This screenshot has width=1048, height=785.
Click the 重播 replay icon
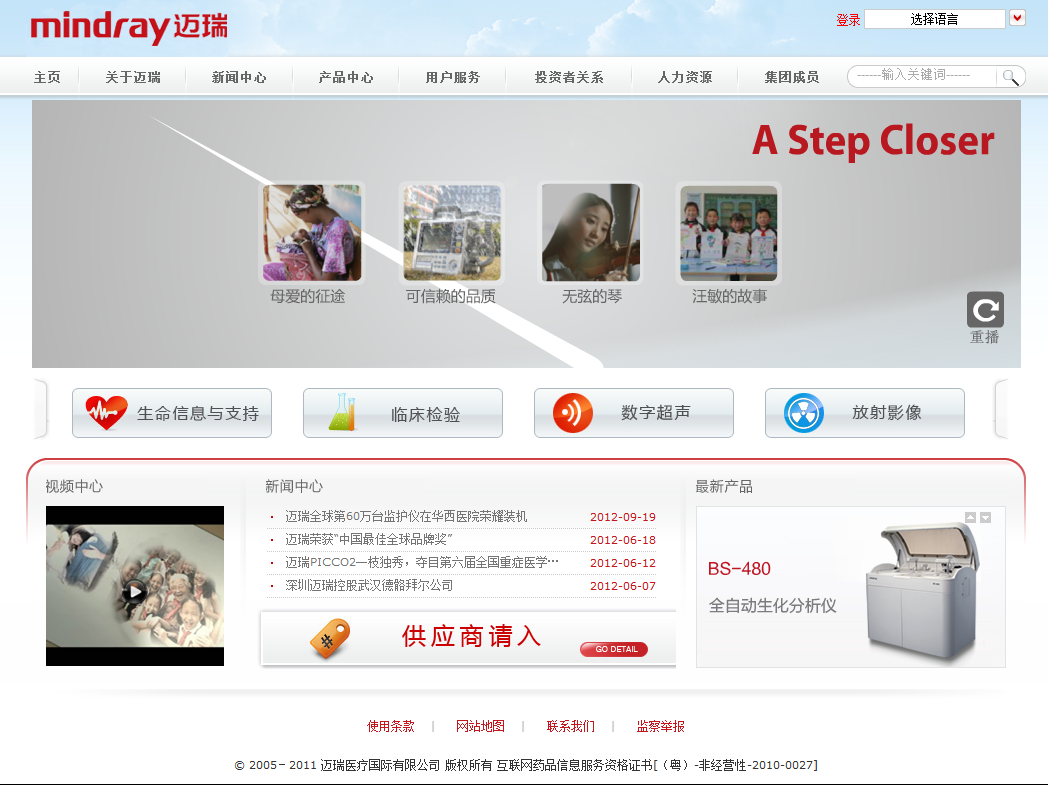[x=985, y=309]
